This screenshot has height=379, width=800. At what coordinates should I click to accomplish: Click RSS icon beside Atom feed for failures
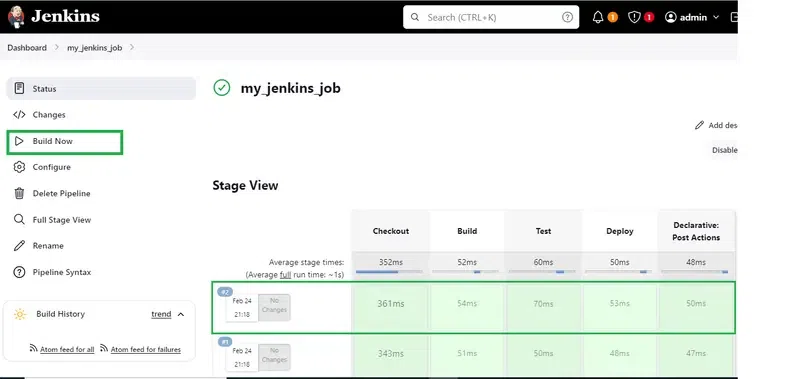(x=104, y=348)
